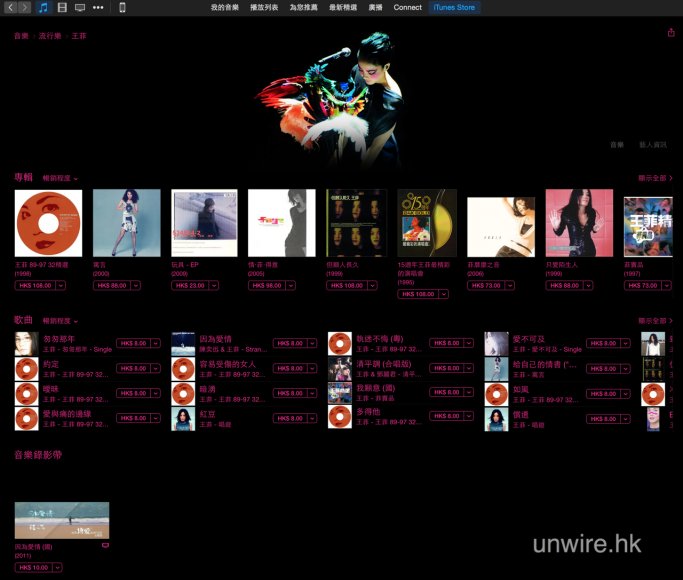Click the 音樂 breadcrumb link

[x=21, y=36]
